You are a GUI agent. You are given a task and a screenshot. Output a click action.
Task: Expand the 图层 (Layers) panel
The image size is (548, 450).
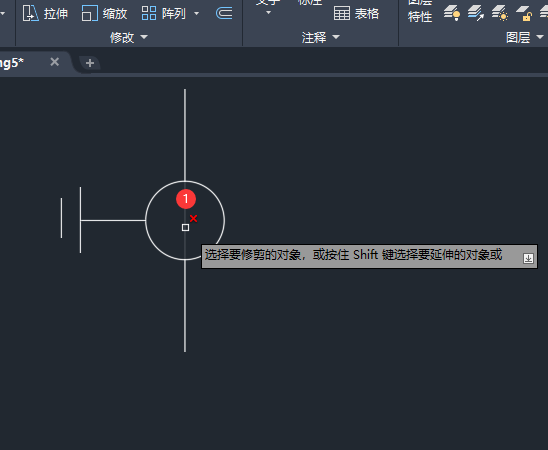coord(525,37)
